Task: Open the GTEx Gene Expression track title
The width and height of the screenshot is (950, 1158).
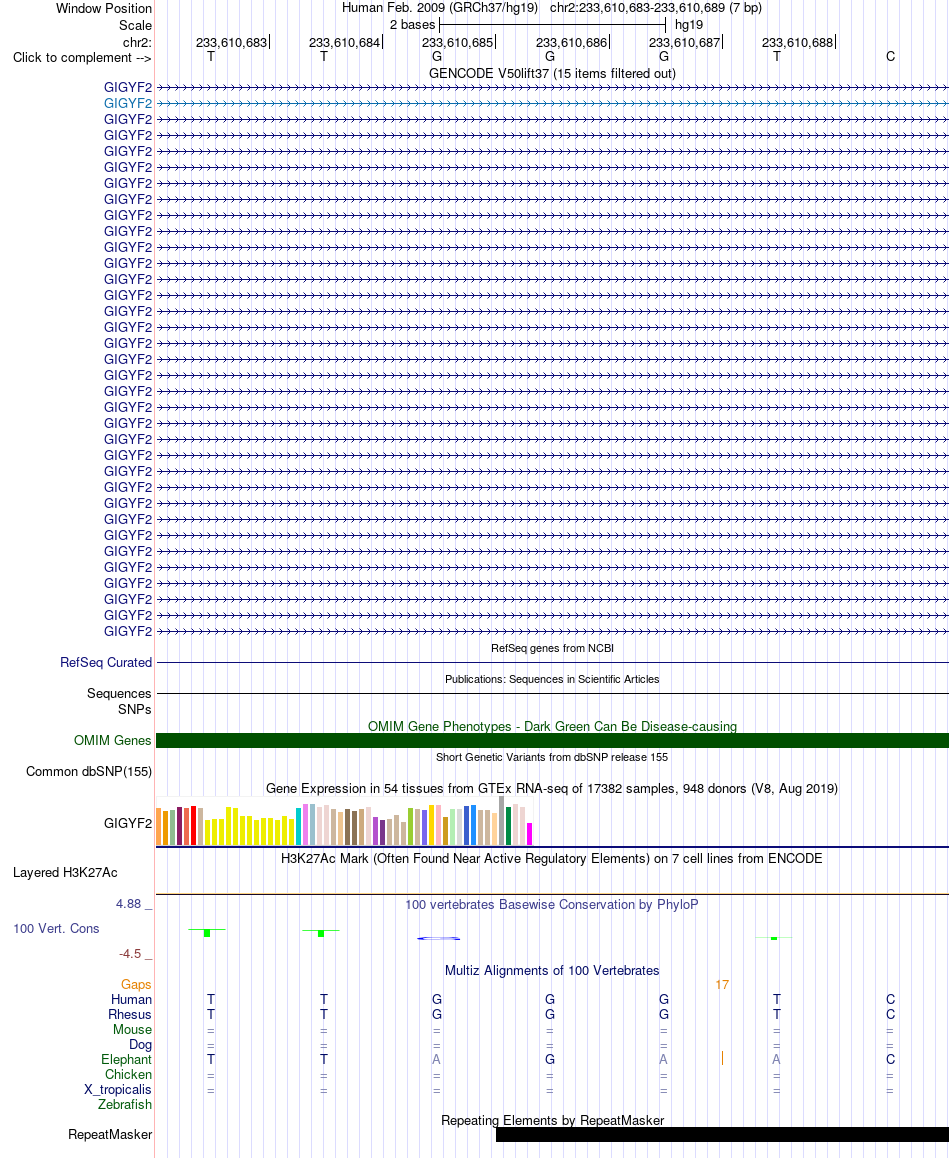Action: tap(552, 788)
